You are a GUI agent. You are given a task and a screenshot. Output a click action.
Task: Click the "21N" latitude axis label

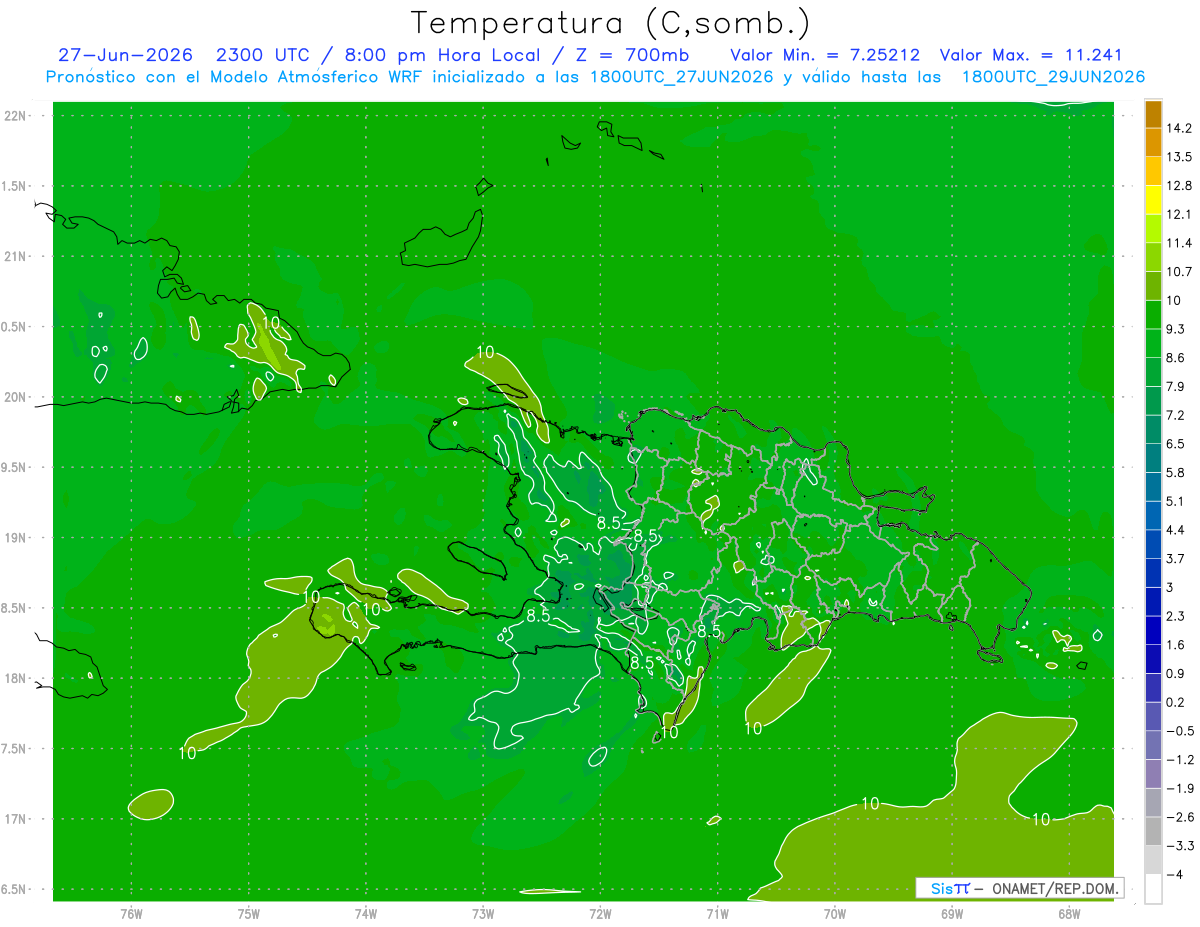click(x=16, y=256)
